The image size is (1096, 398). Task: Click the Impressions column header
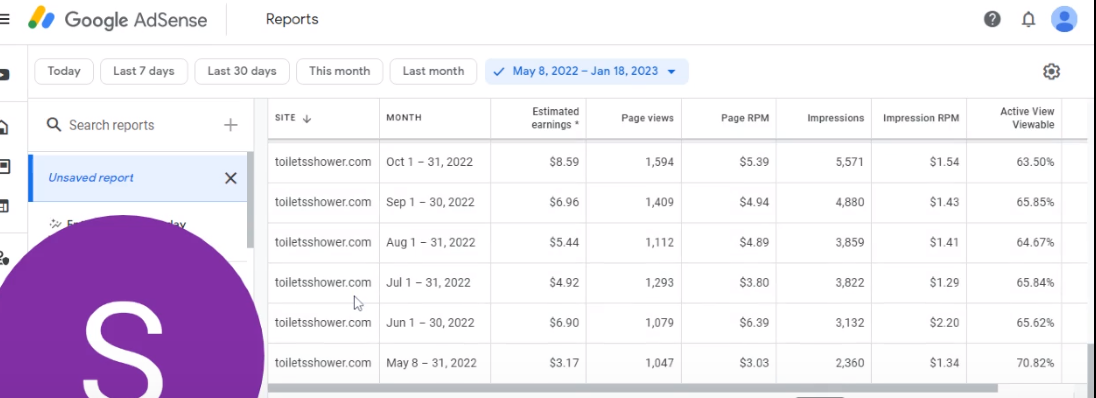pyautogui.click(x=835, y=118)
